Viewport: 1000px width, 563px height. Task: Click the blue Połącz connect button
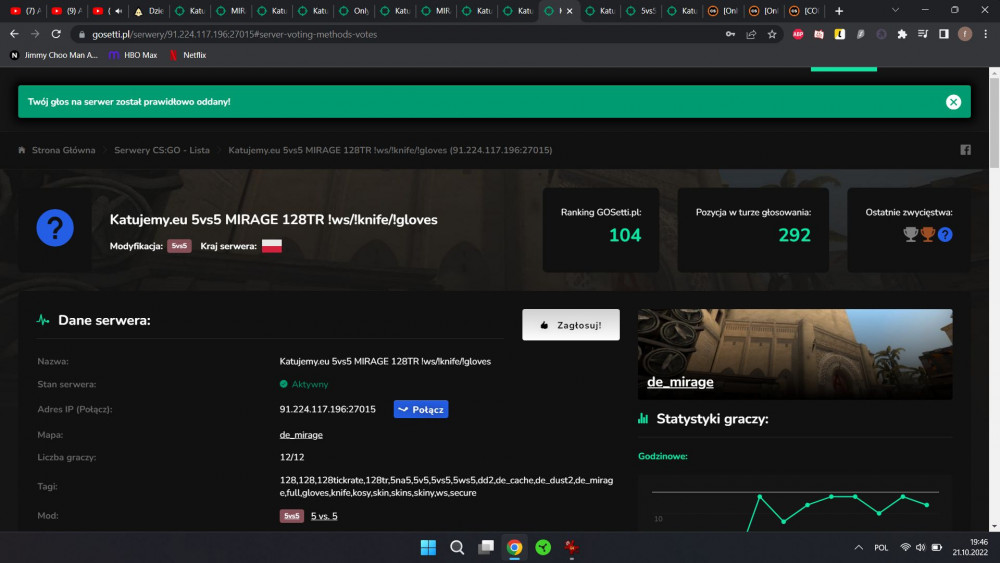coord(421,409)
